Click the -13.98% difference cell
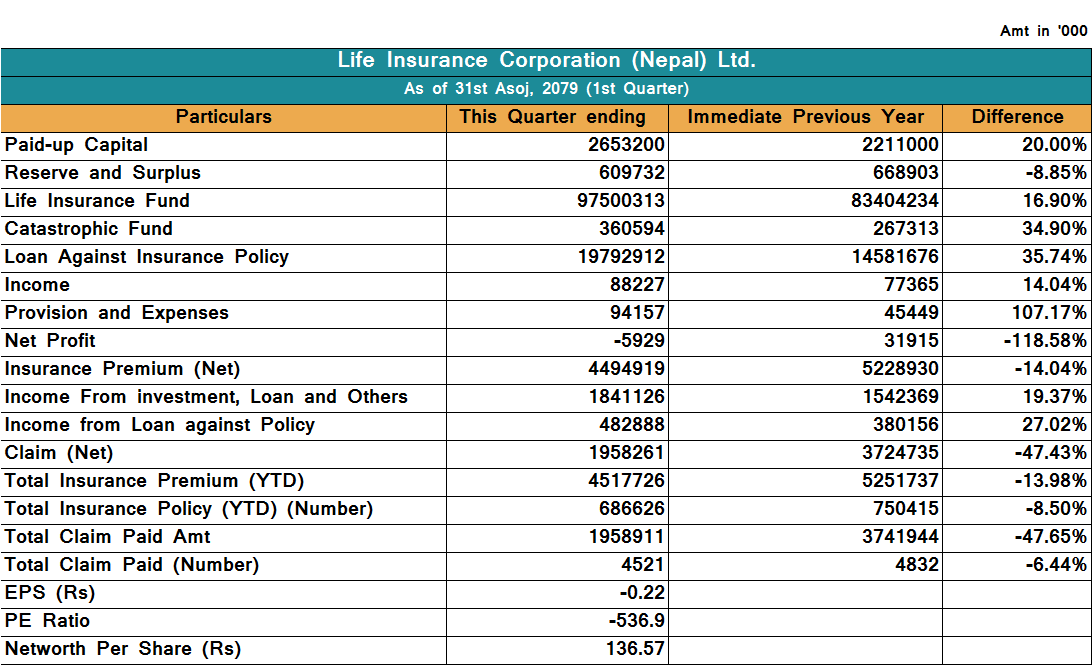This screenshot has width=1092, height=665. click(x=1051, y=480)
